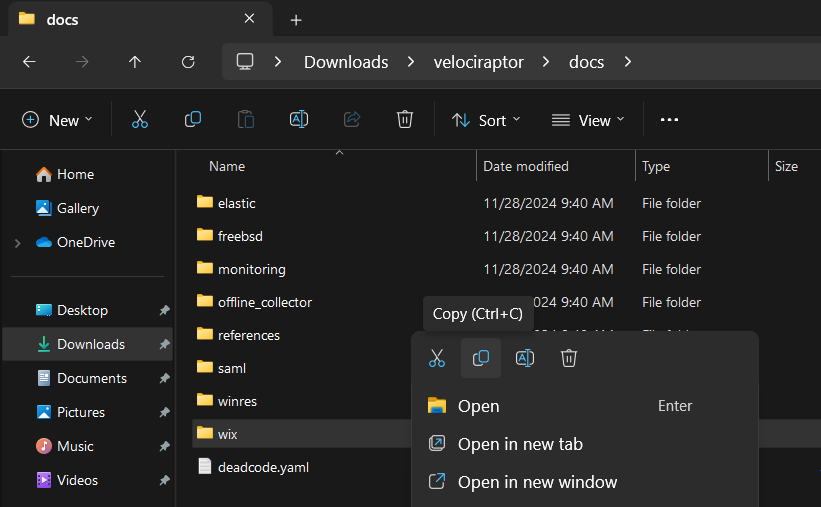This screenshot has width=821, height=507.
Task: Click the pin icon beside Music
Action: coord(164,446)
